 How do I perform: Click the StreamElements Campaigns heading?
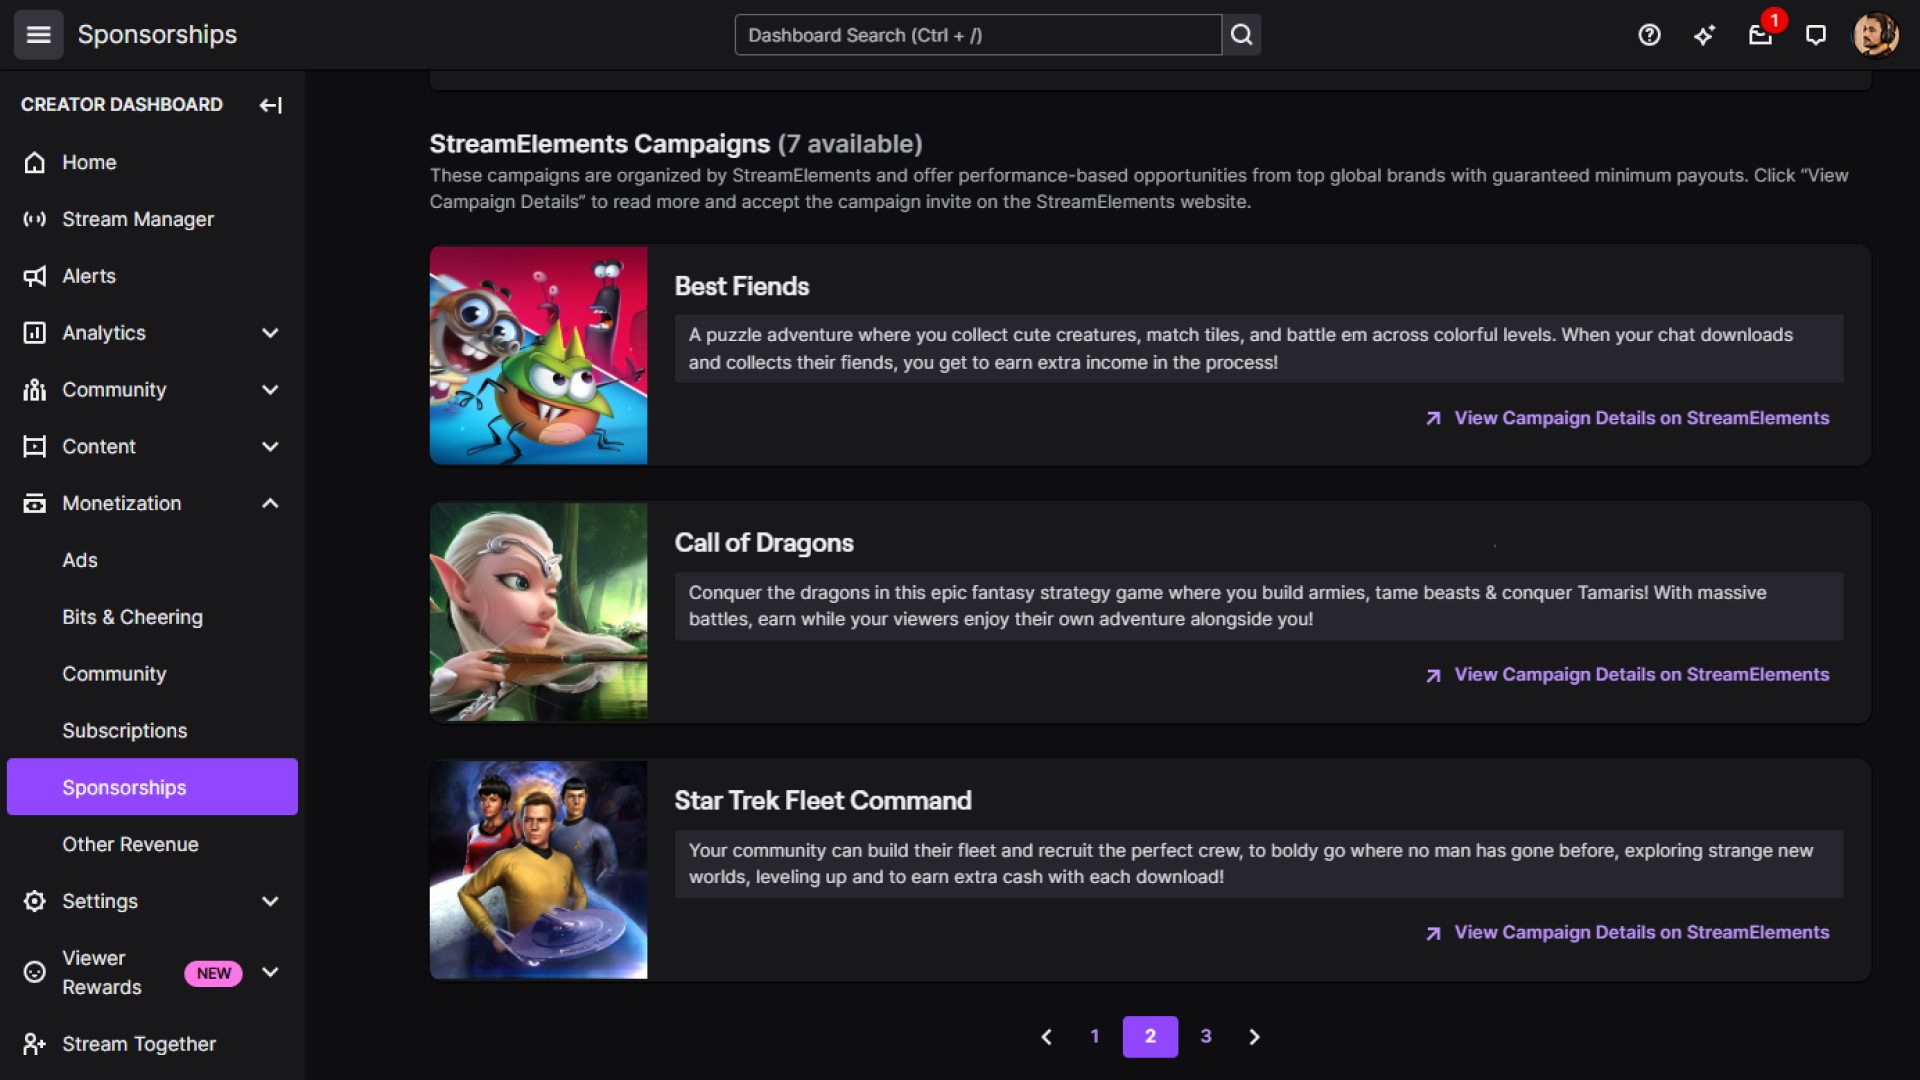(x=600, y=144)
